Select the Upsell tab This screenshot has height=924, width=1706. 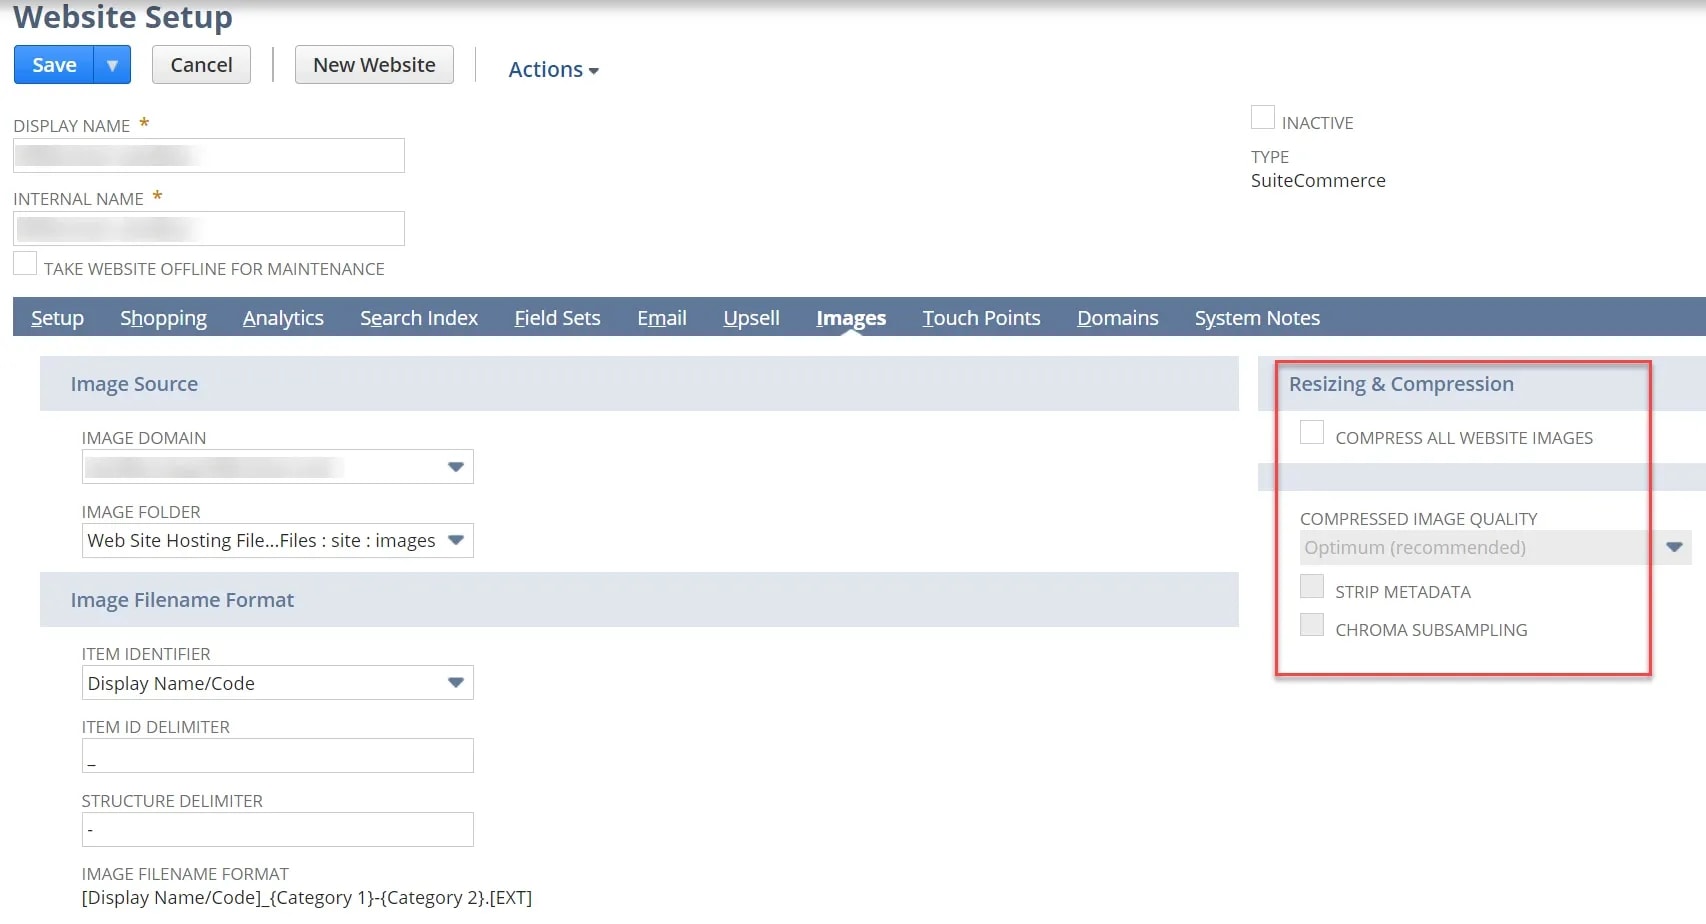[751, 318]
